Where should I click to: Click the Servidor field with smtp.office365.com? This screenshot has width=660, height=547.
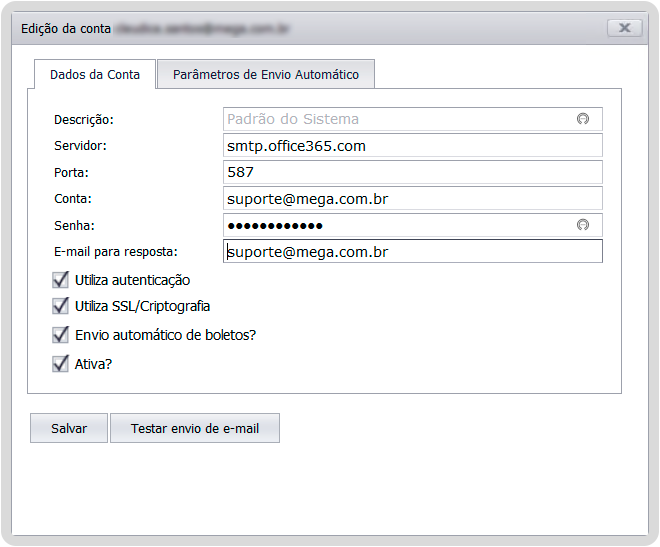pos(413,146)
